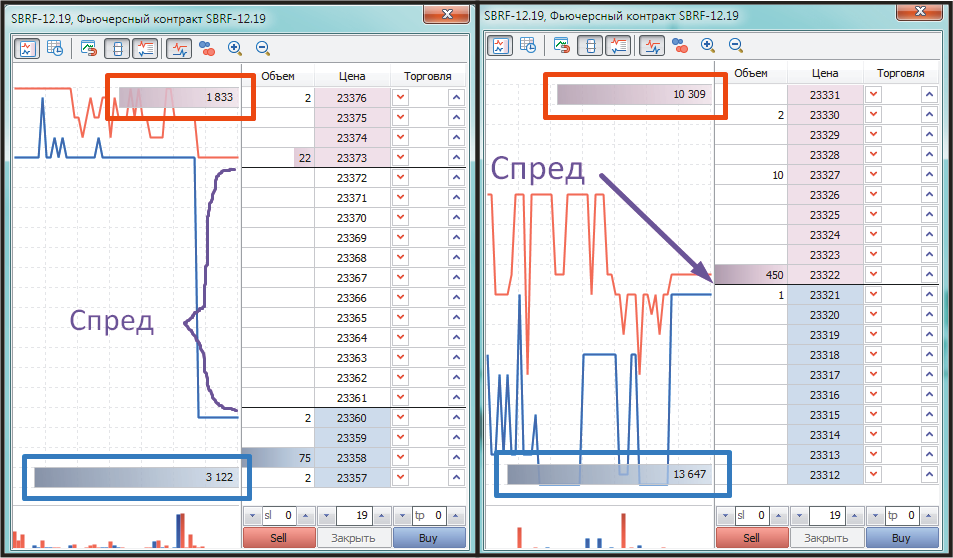This screenshot has width=953, height=558.
Task: Click Закрыть button in right window
Action: click(826, 538)
